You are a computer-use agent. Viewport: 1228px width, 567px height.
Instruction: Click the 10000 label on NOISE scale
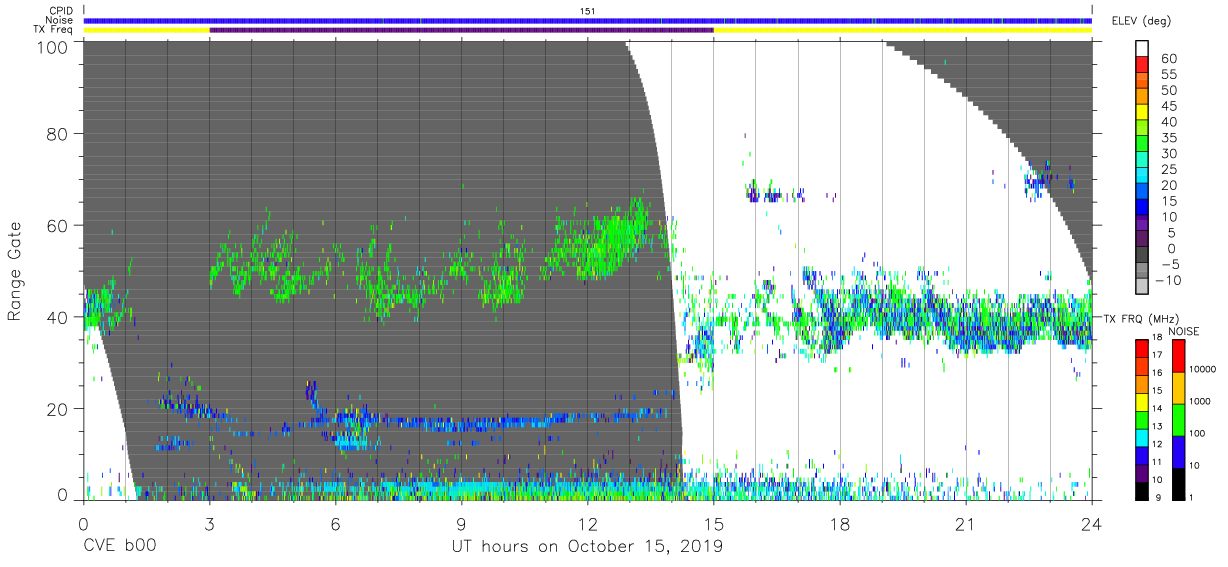click(x=1201, y=367)
